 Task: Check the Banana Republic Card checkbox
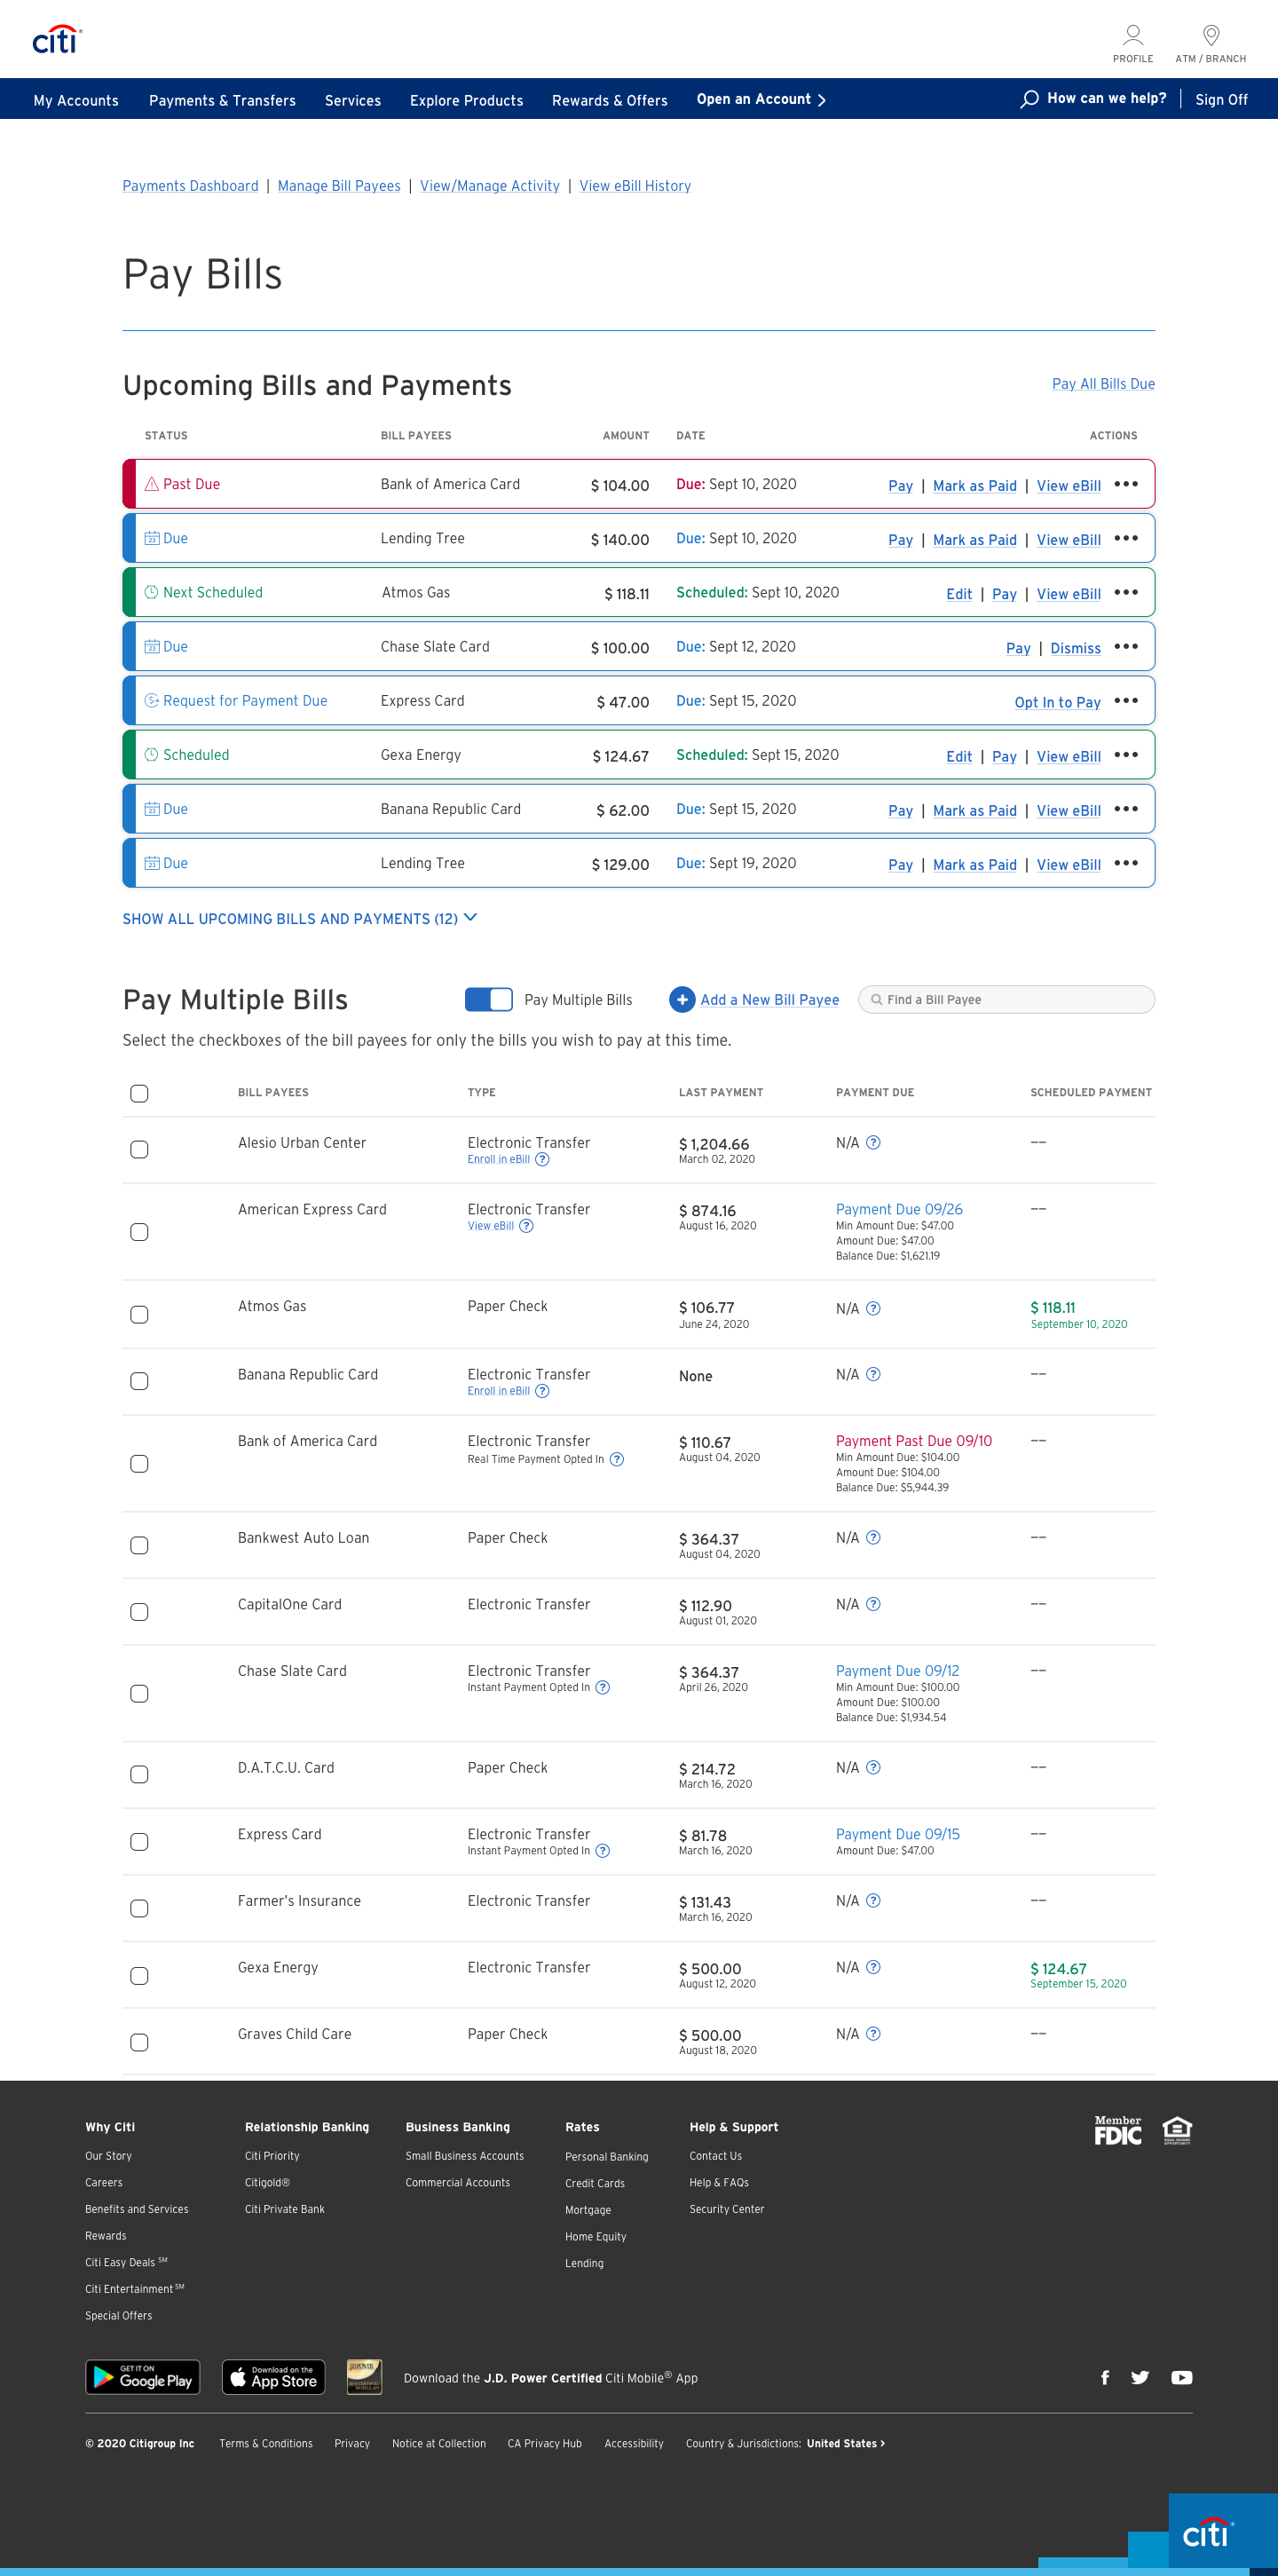tap(140, 1381)
